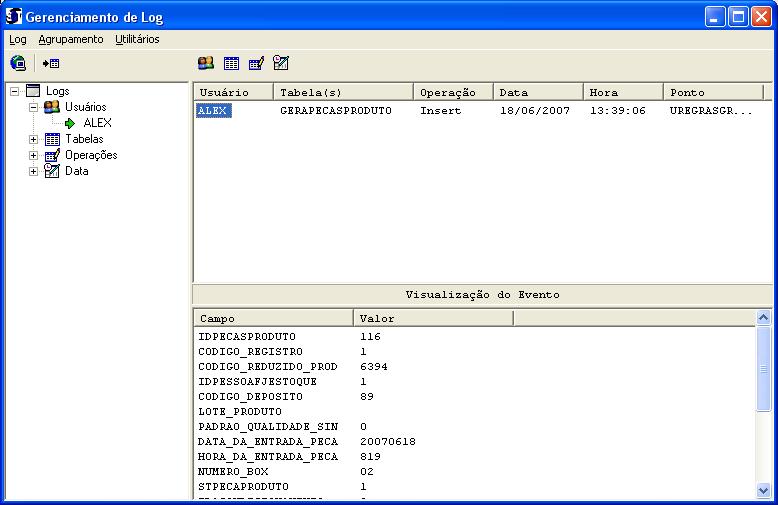The image size is (778, 505).
Task: Sort by the Operação column header
Action: pos(452,92)
